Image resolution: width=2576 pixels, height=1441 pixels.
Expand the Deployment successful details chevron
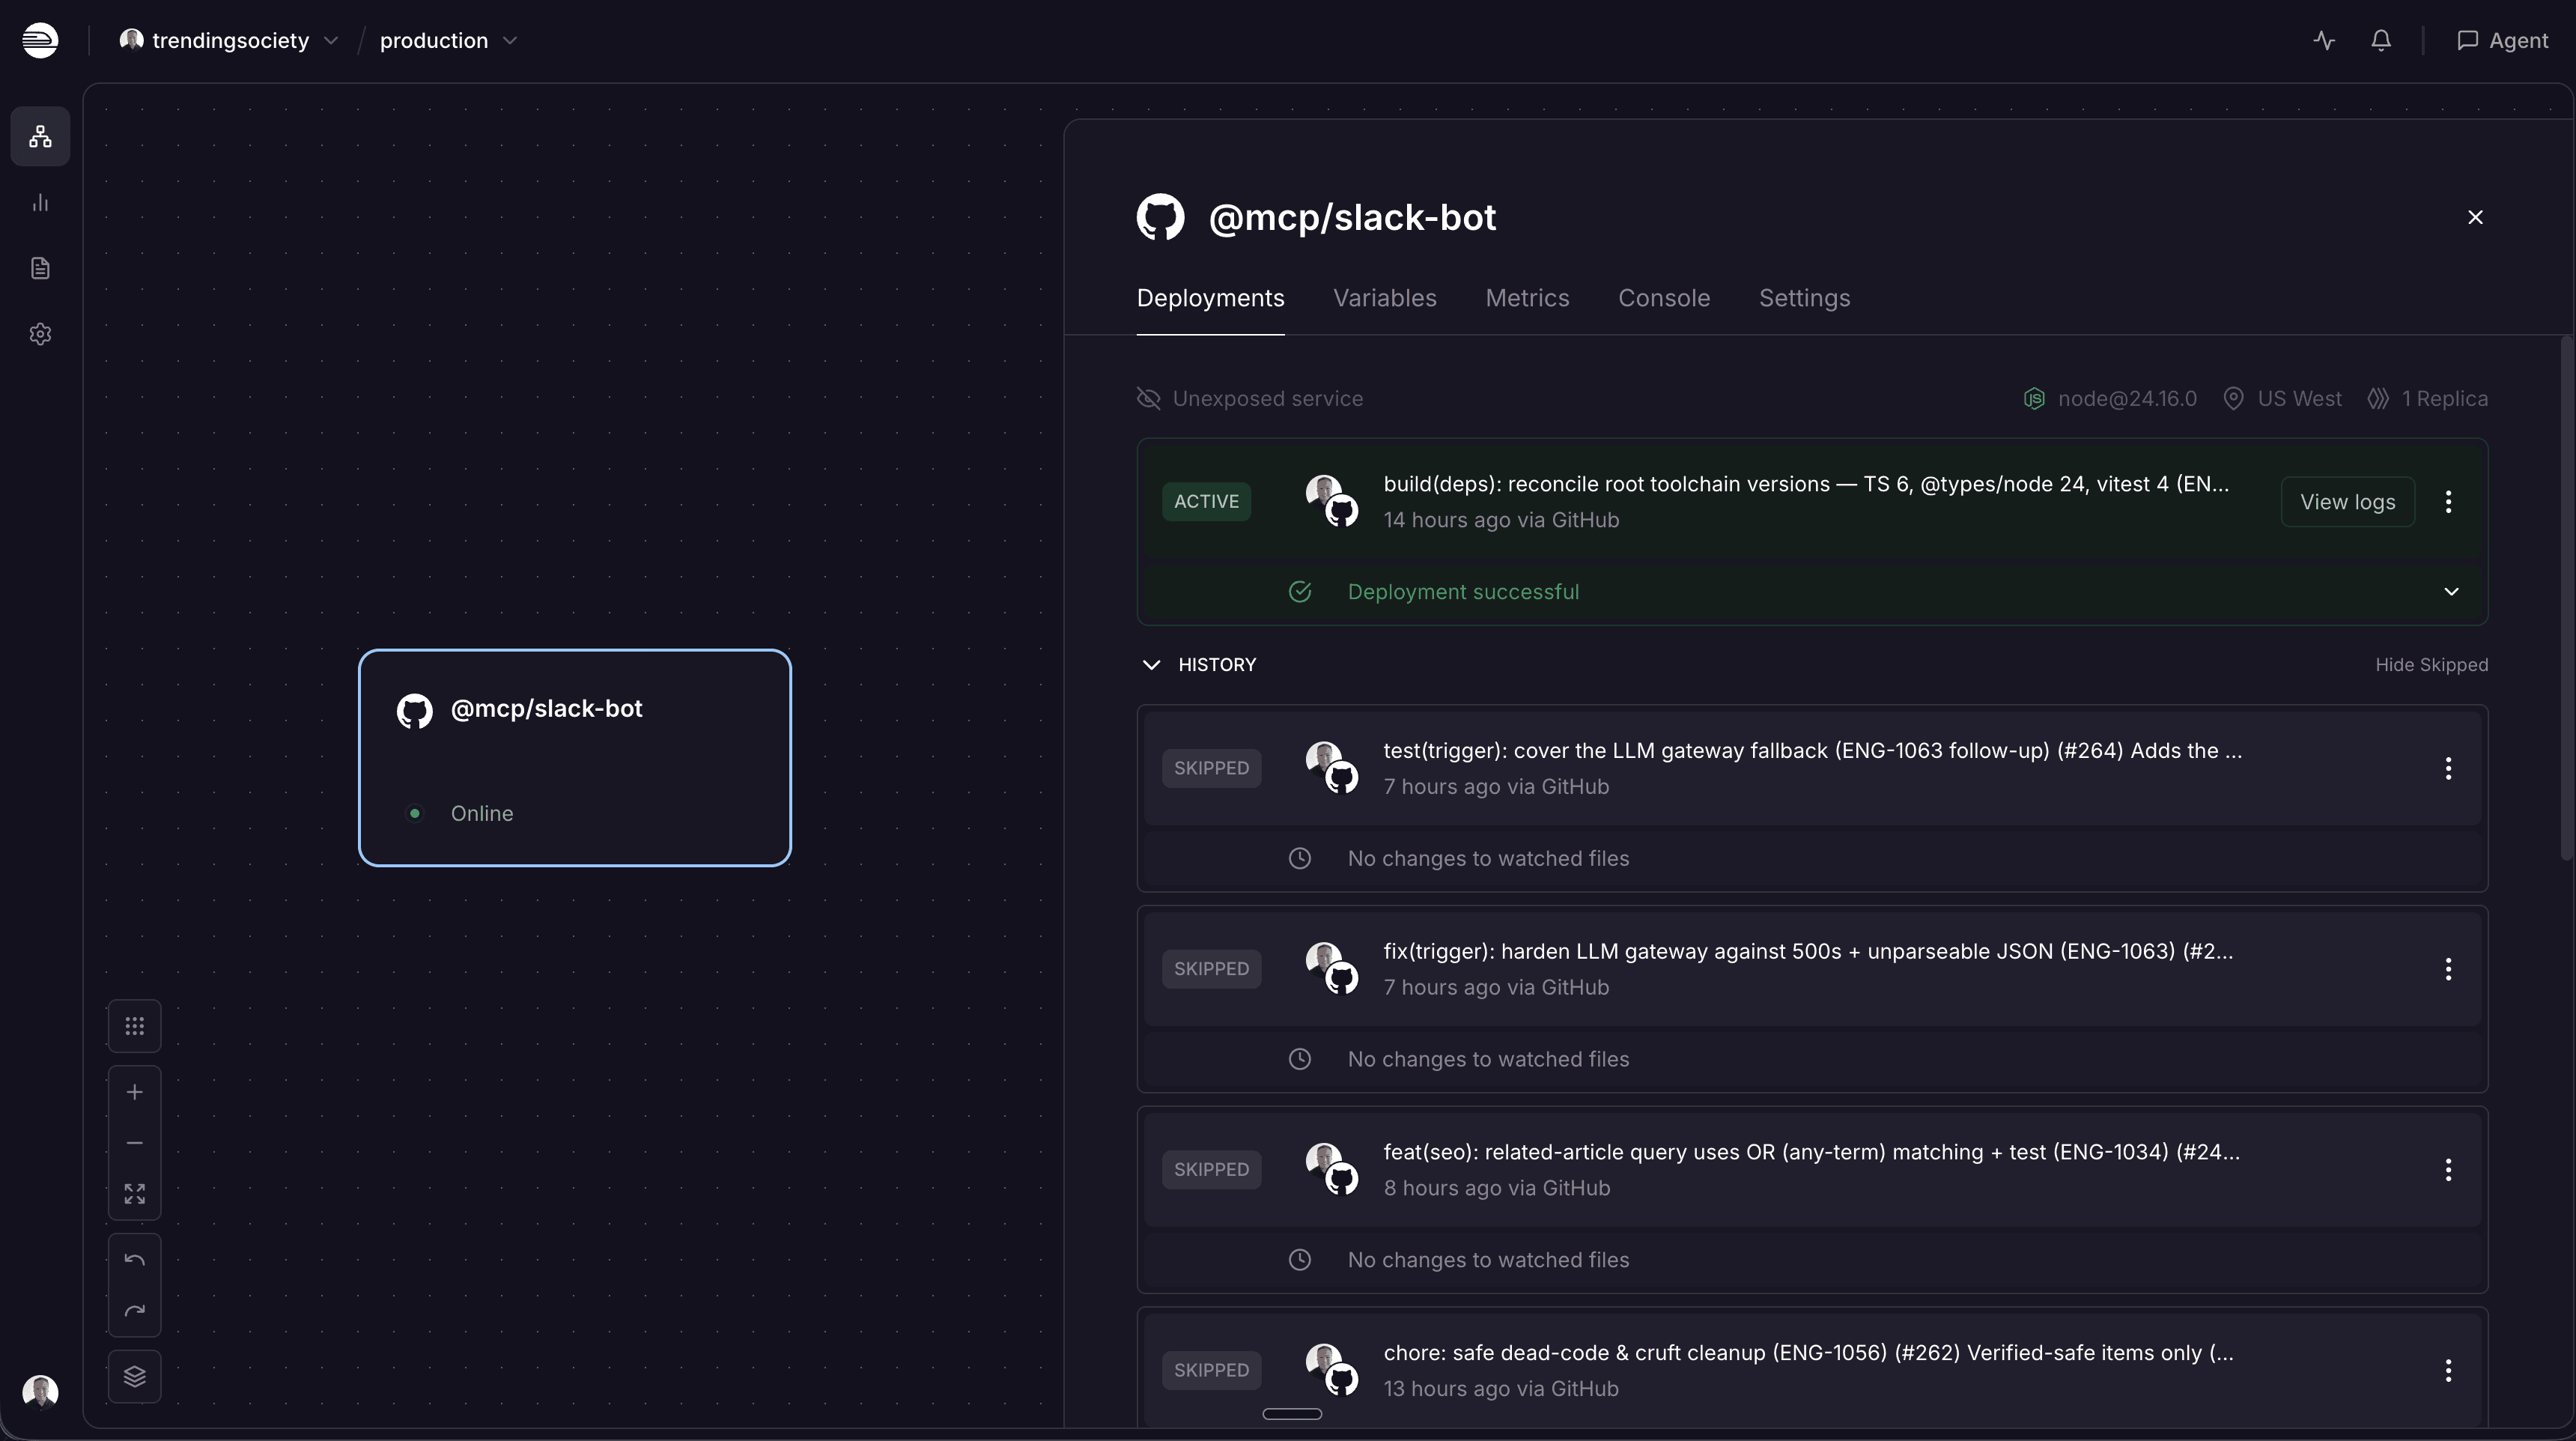pos(2451,592)
